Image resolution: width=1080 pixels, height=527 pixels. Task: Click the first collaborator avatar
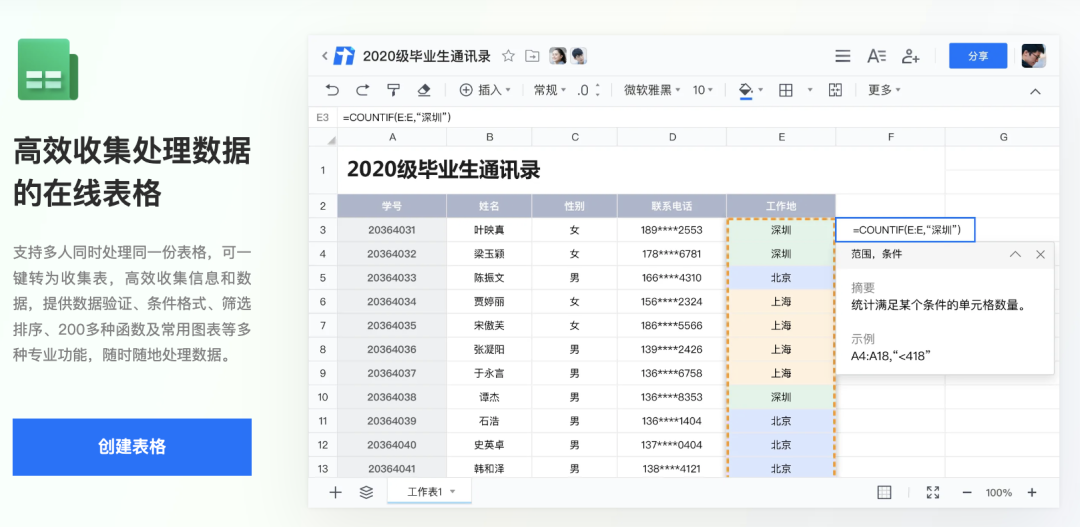point(557,56)
